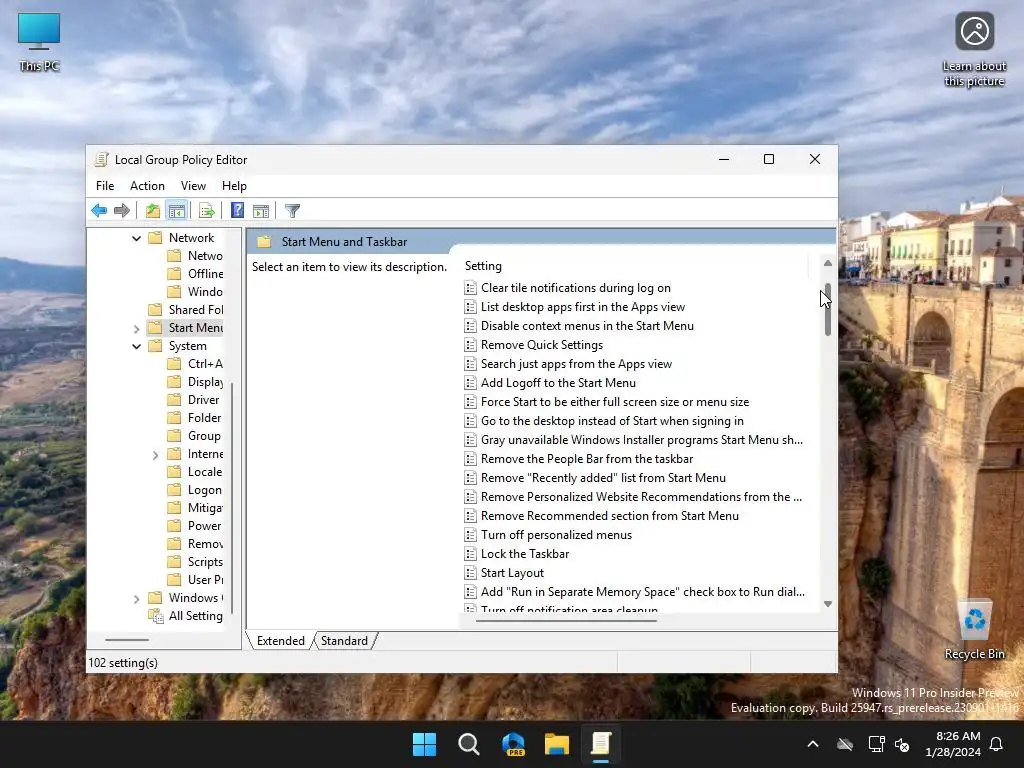Open the Recycle Bin desktop icon

(x=974, y=631)
